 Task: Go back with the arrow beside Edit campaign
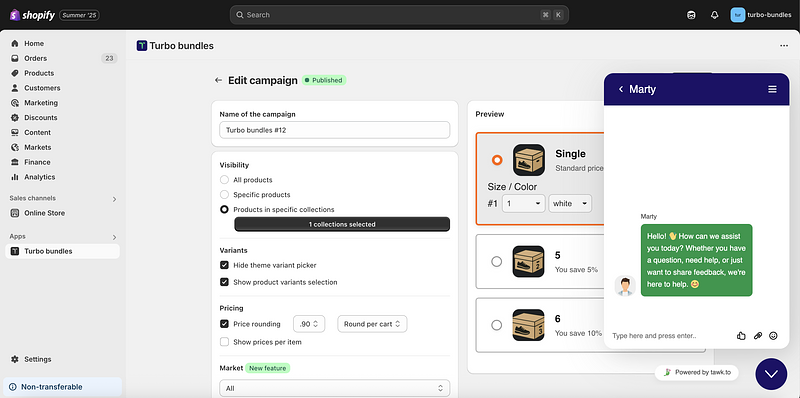pos(218,80)
